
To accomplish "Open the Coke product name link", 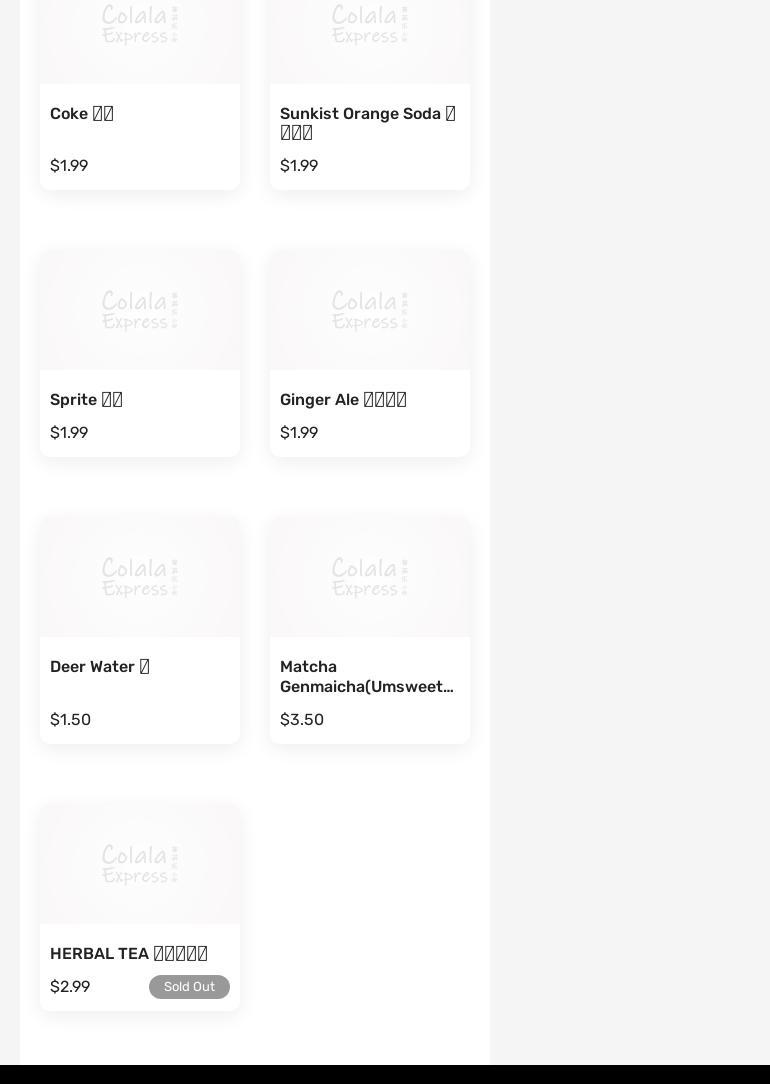I will (x=82, y=114).
